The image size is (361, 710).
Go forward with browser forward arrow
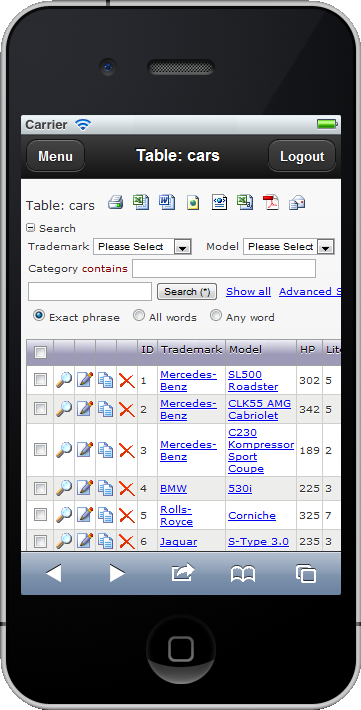pos(117,574)
